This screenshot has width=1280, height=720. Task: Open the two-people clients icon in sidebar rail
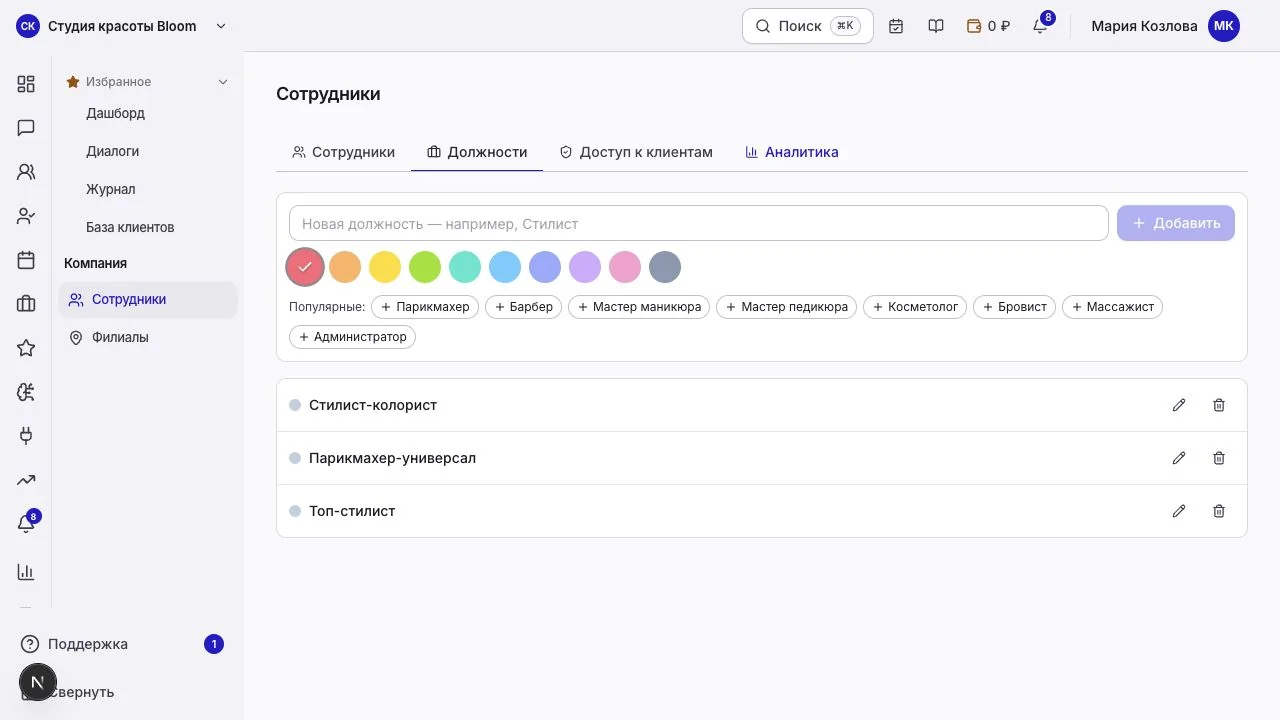click(26, 172)
